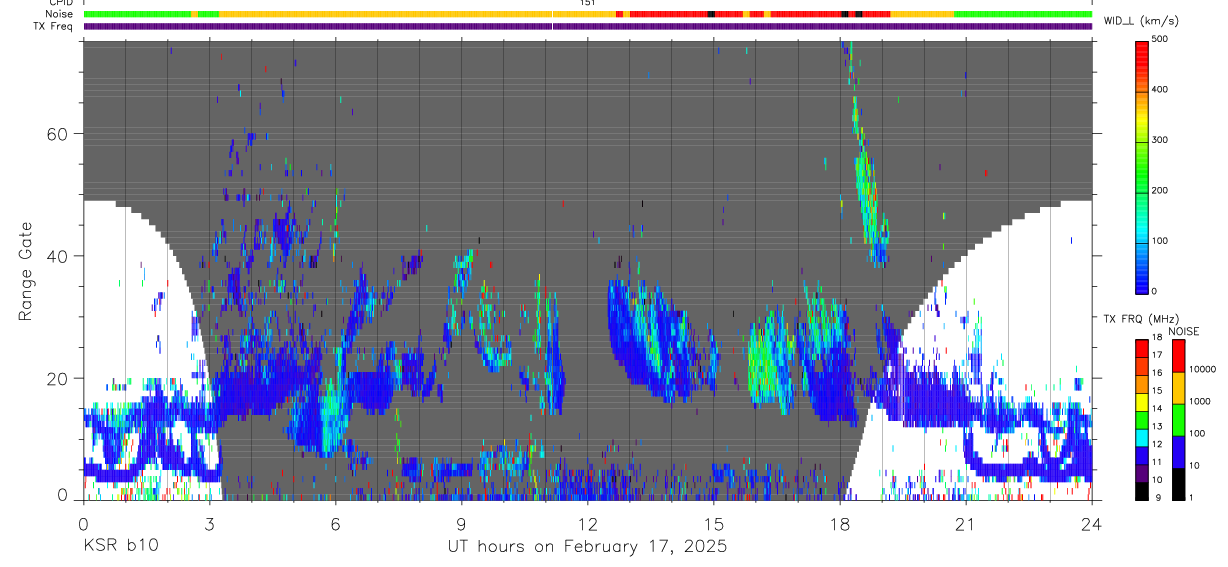Click the '17' label on TX FRQ legend
Image resolution: width=1228 pixels, height=567 pixels.
click(x=1158, y=355)
